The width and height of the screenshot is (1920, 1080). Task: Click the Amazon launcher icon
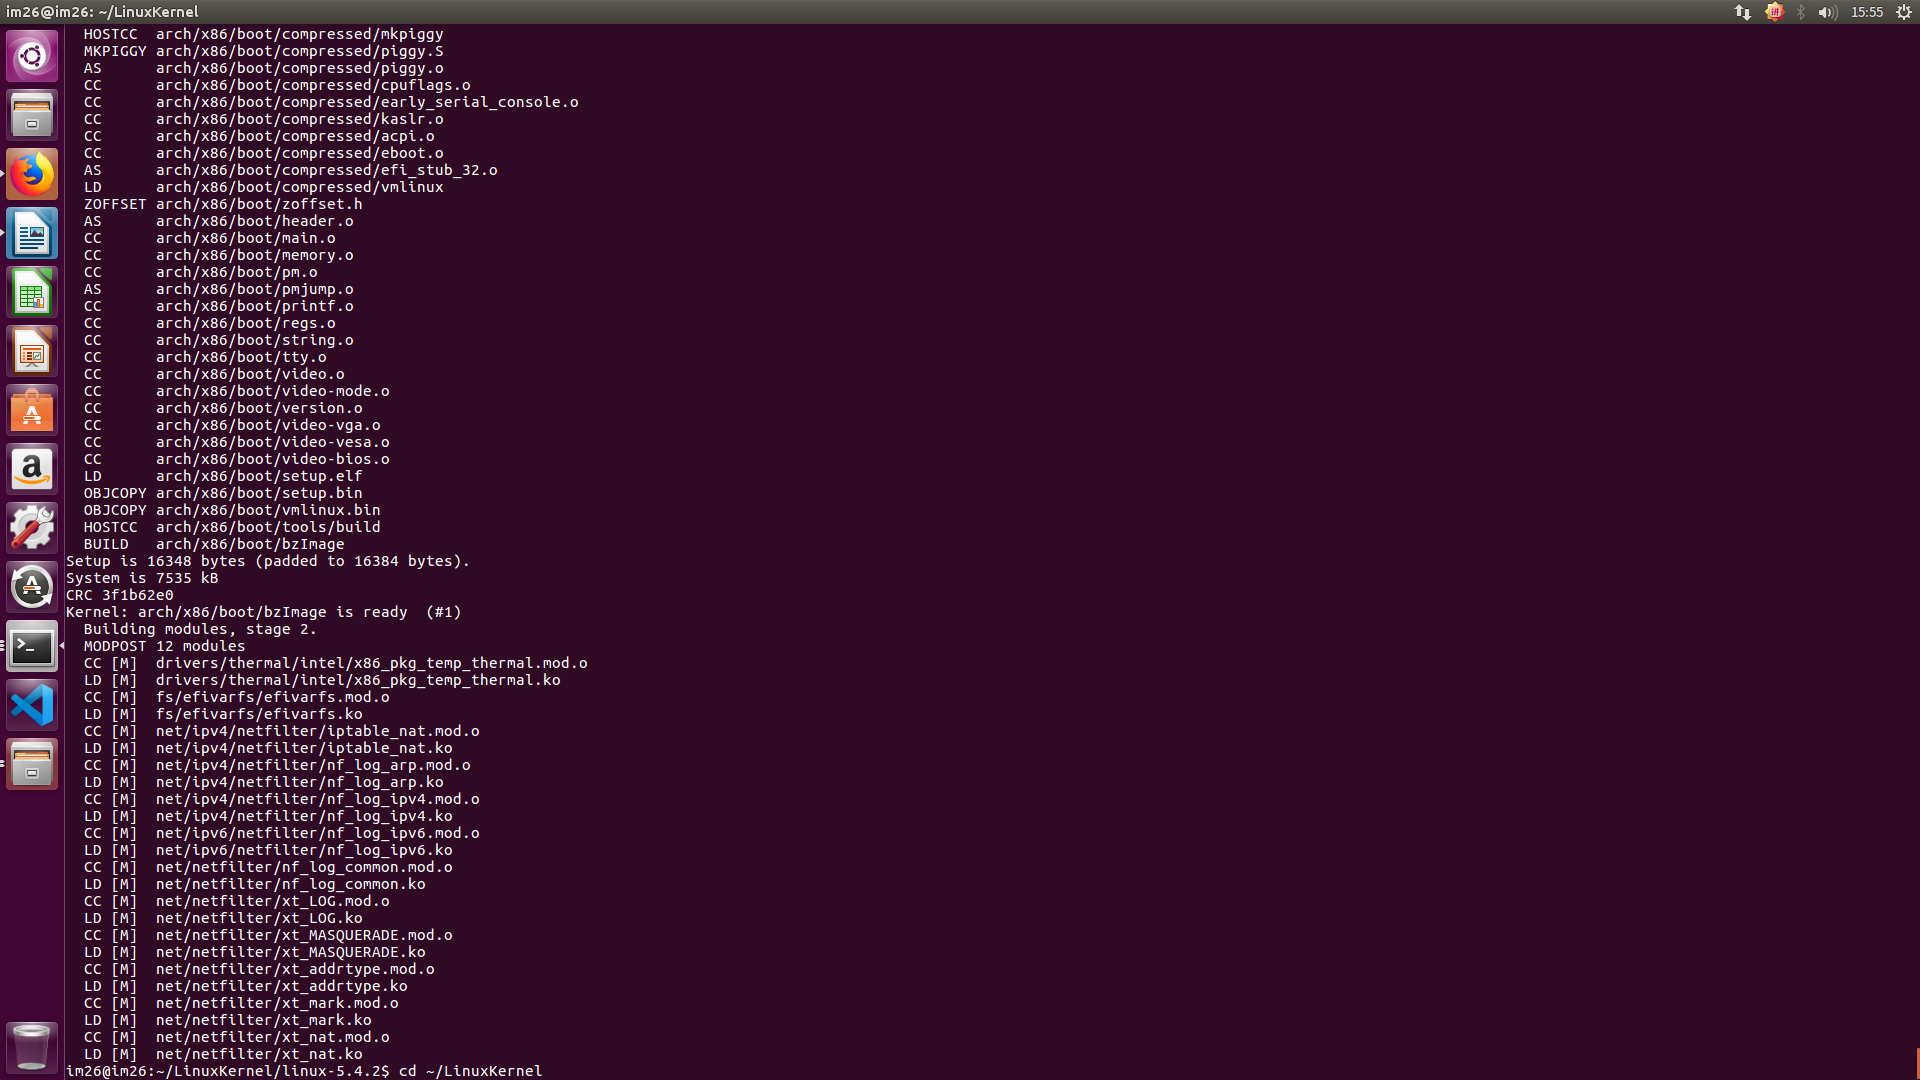click(x=32, y=469)
